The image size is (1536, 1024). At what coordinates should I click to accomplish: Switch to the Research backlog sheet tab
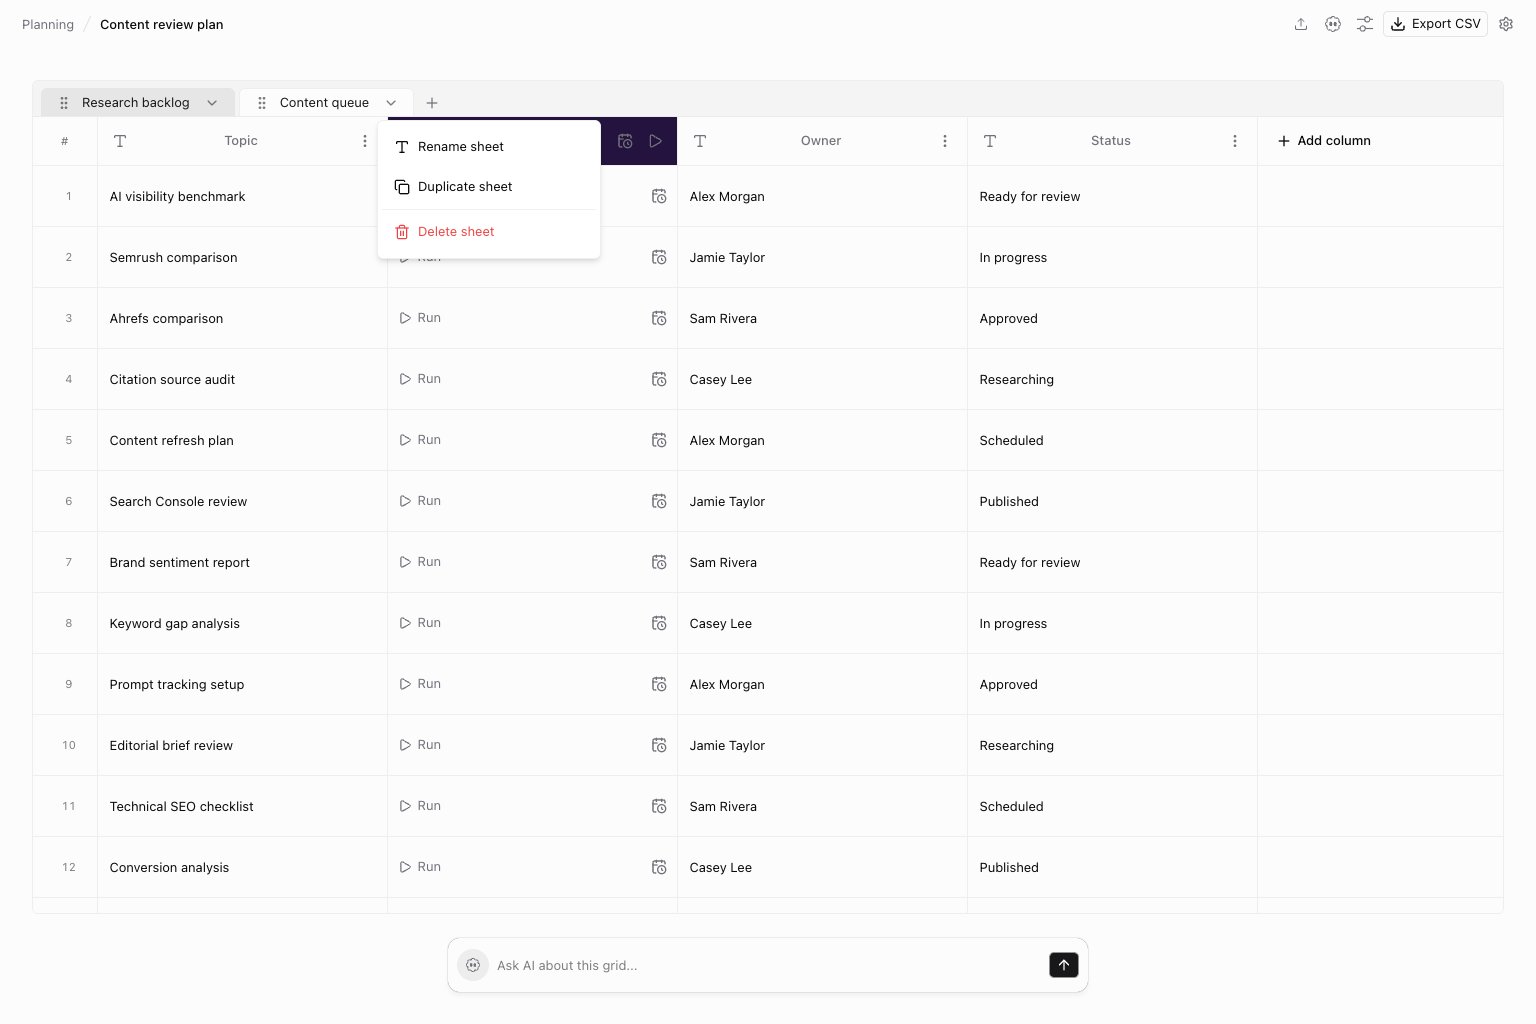tap(136, 103)
